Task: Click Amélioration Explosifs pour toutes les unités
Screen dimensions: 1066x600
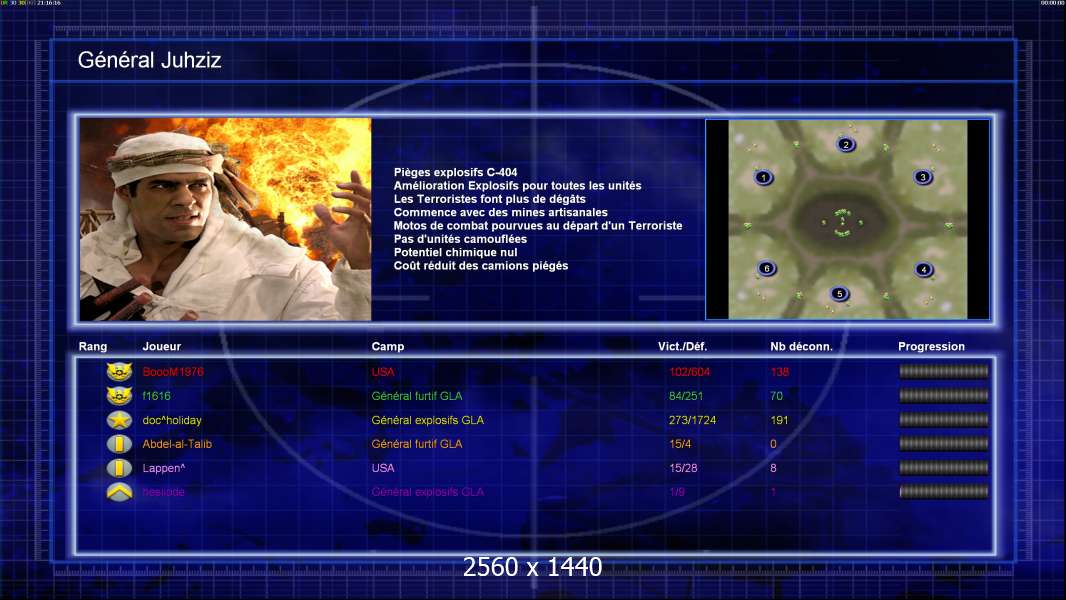Action: coord(517,186)
